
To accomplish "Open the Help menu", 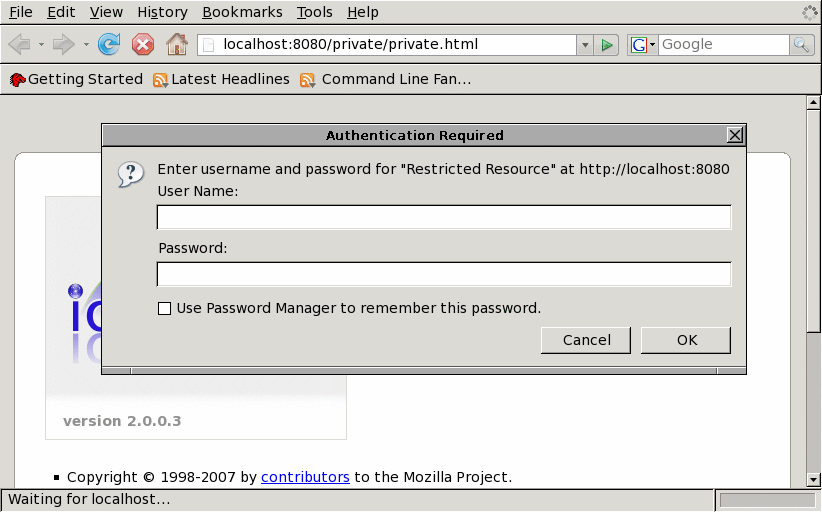I will click(363, 12).
